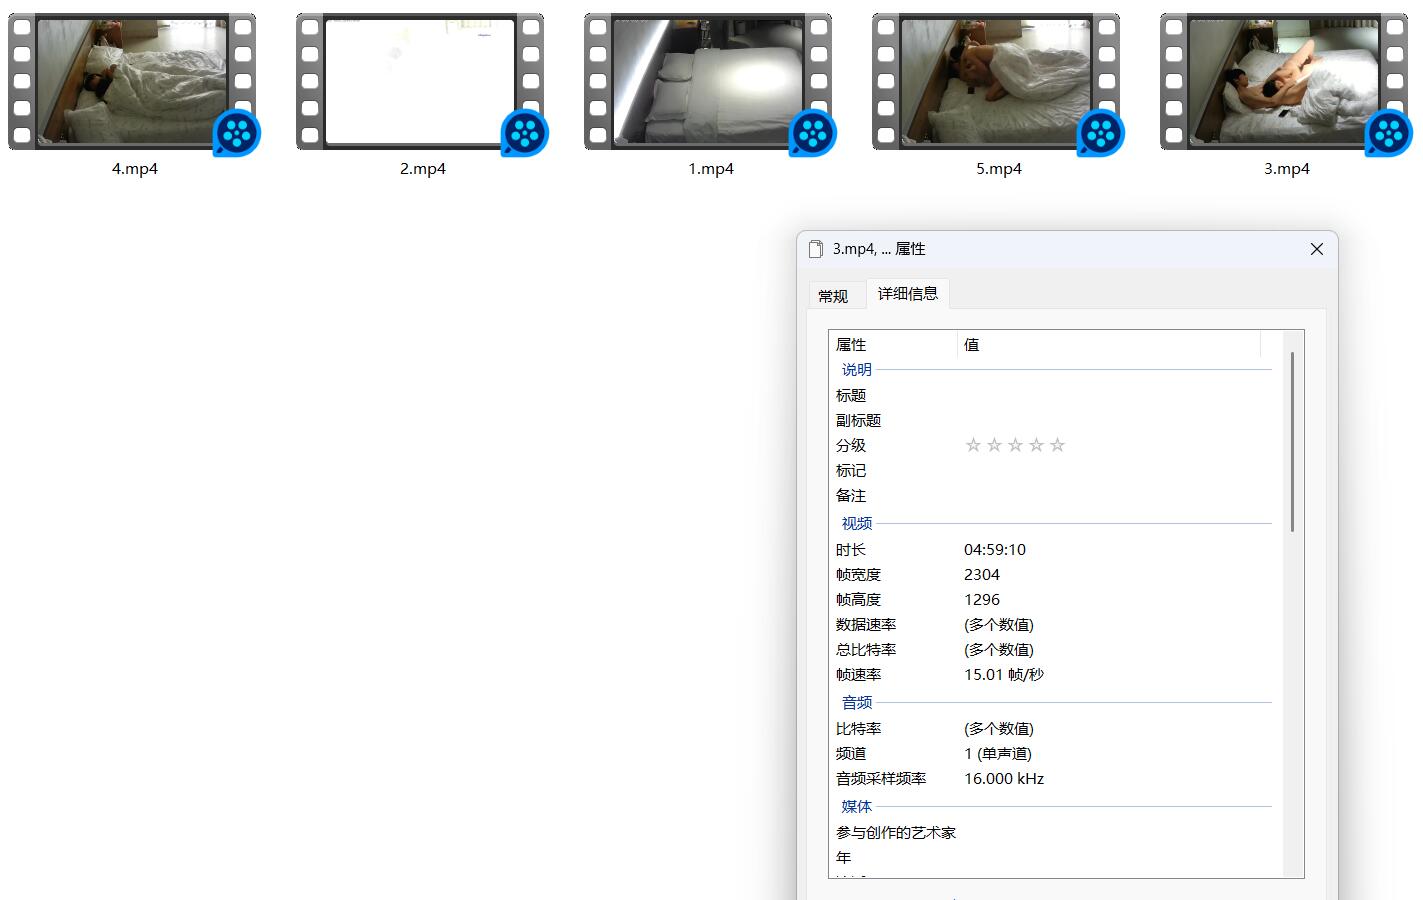Select the 4.mp4 video thumbnail
The image size is (1423, 900).
(132, 82)
